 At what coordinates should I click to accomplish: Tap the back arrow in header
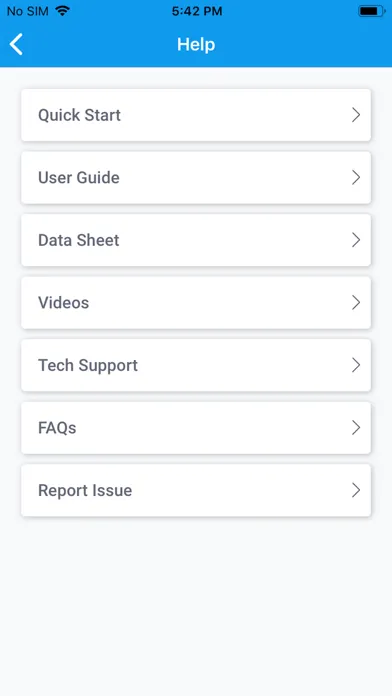(16, 44)
